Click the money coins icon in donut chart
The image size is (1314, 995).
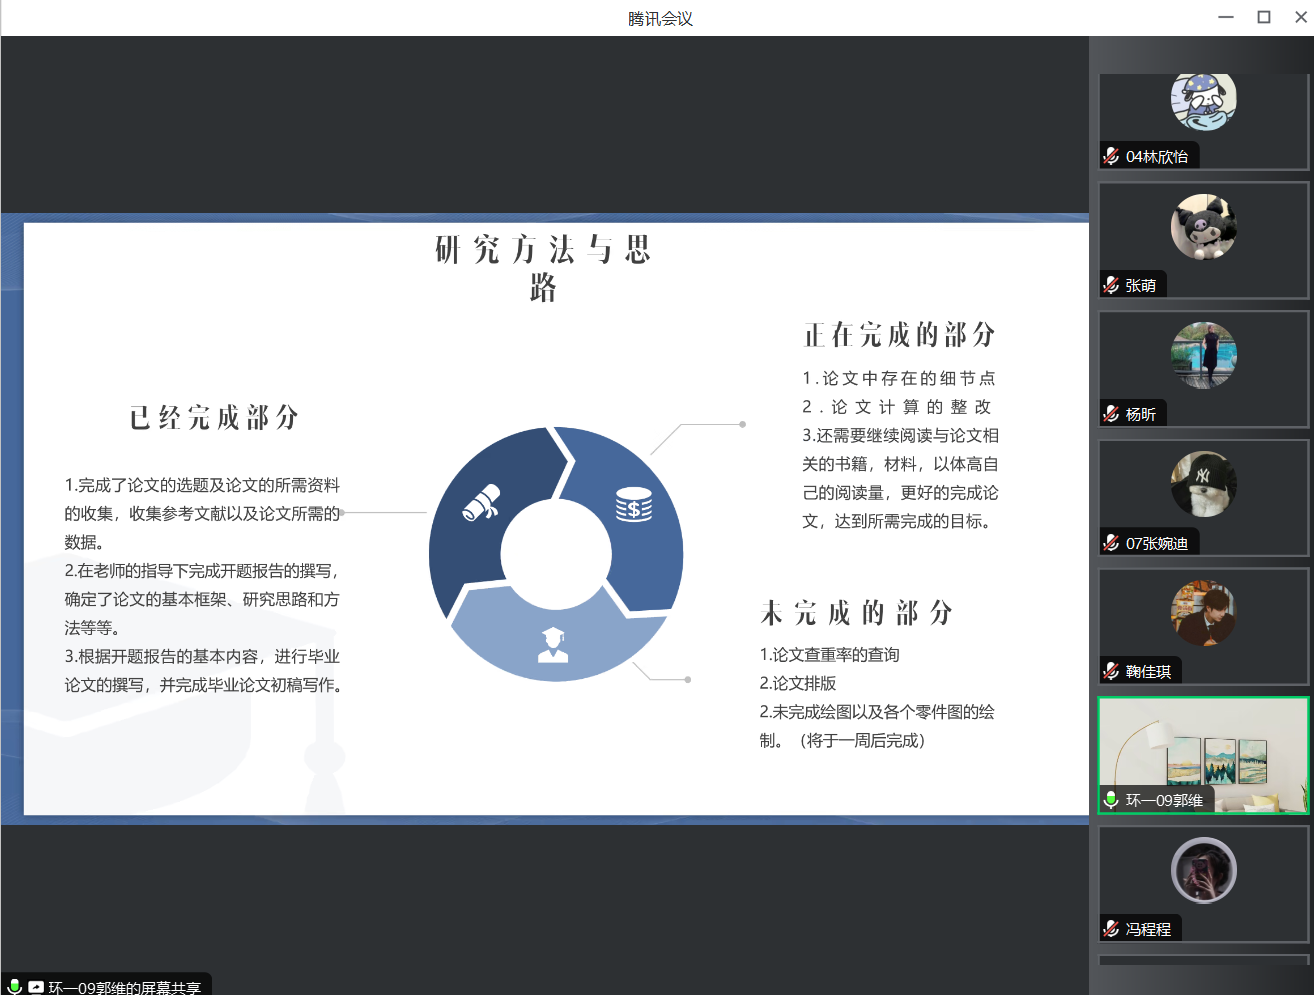(634, 506)
